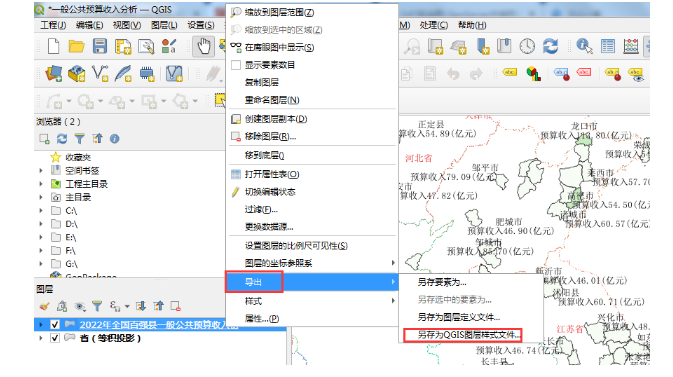
Task: Click the New GeoPackage layer box icon
Action: click(x=76, y=73)
